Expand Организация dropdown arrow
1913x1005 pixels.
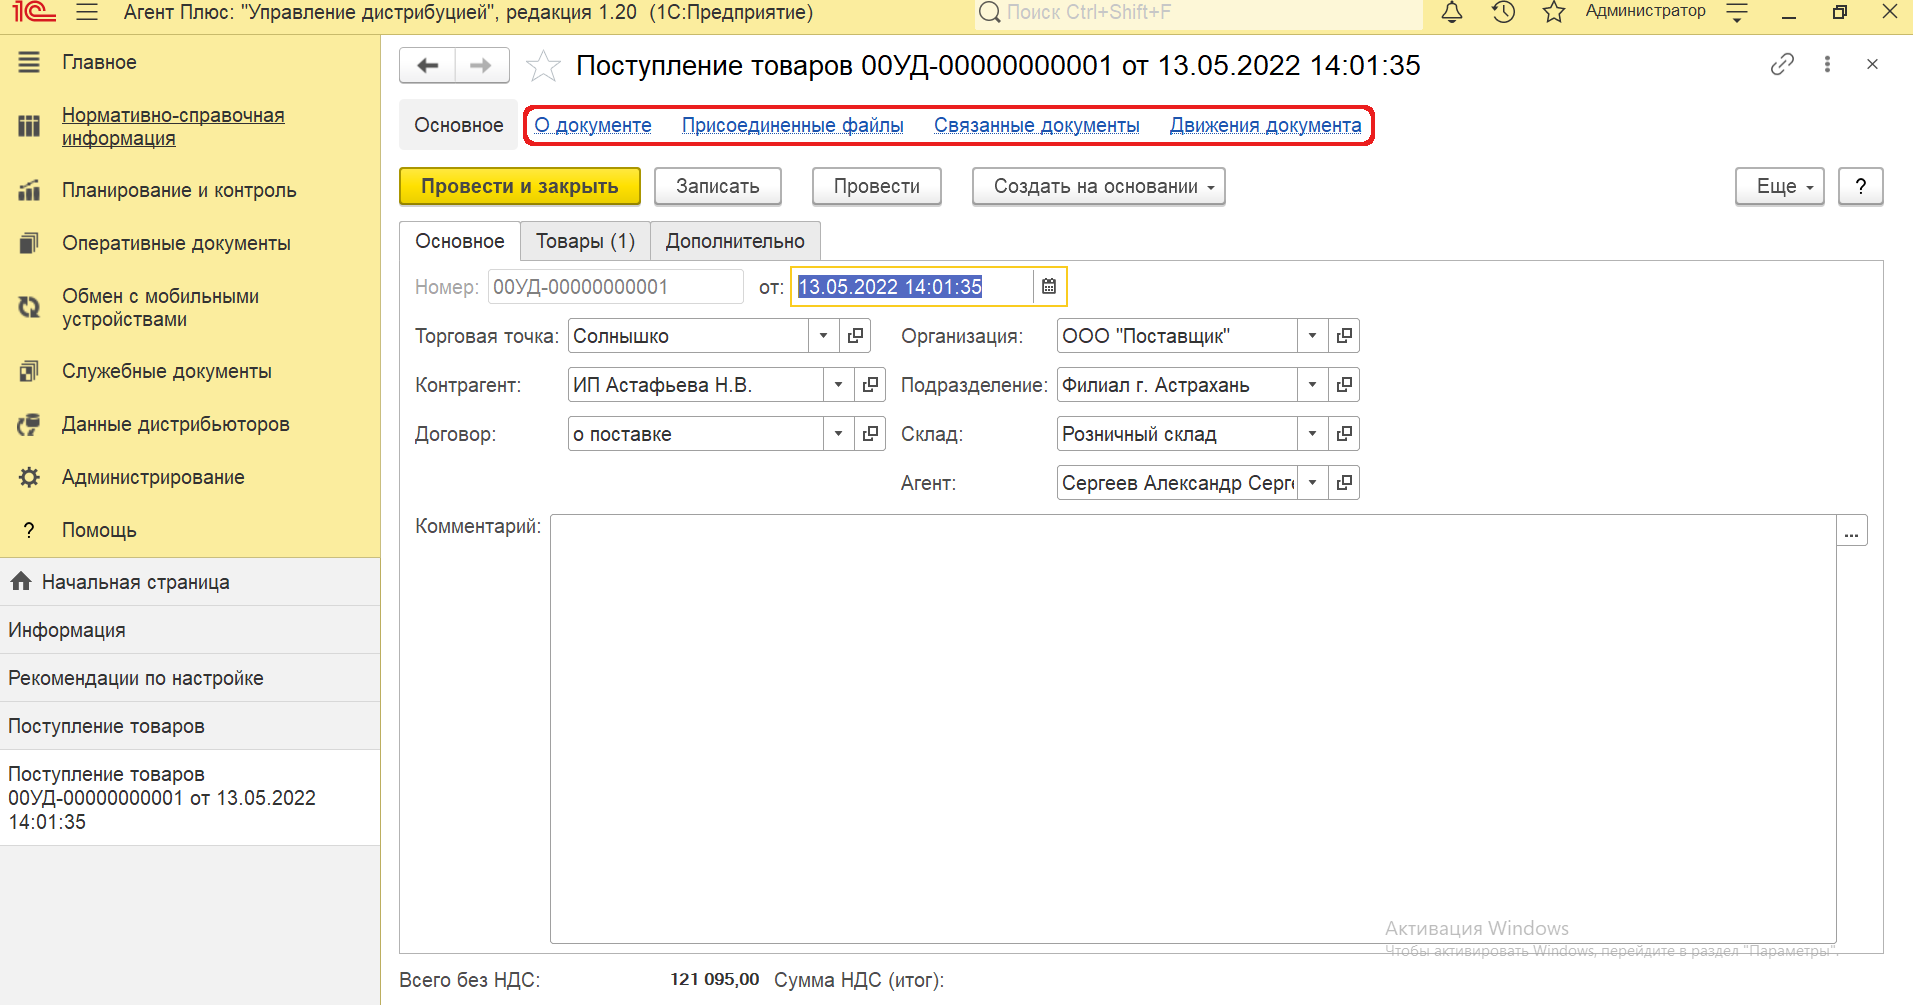point(1312,336)
